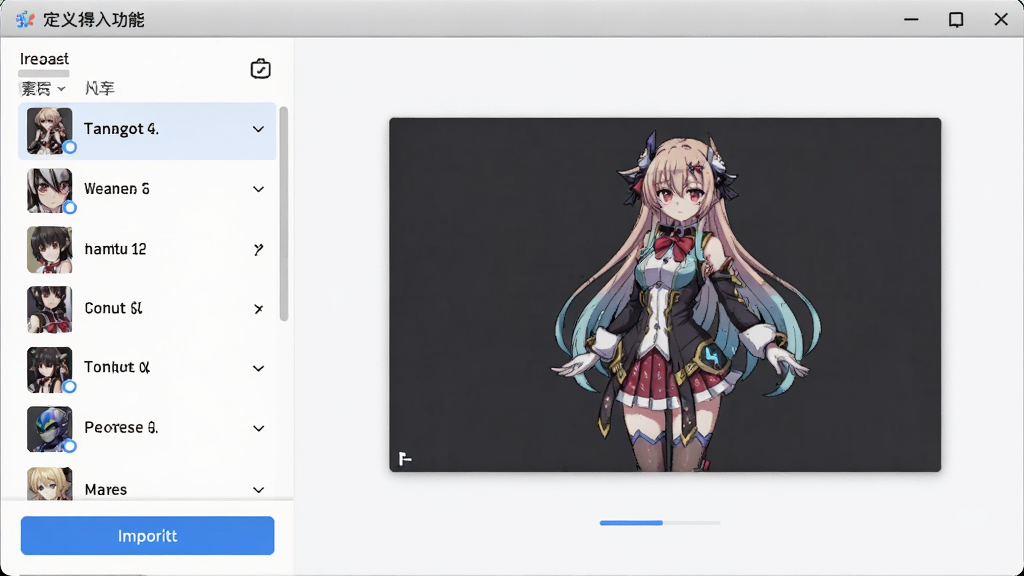
Task: Click the Importt button
Action: tap(148, 536)
